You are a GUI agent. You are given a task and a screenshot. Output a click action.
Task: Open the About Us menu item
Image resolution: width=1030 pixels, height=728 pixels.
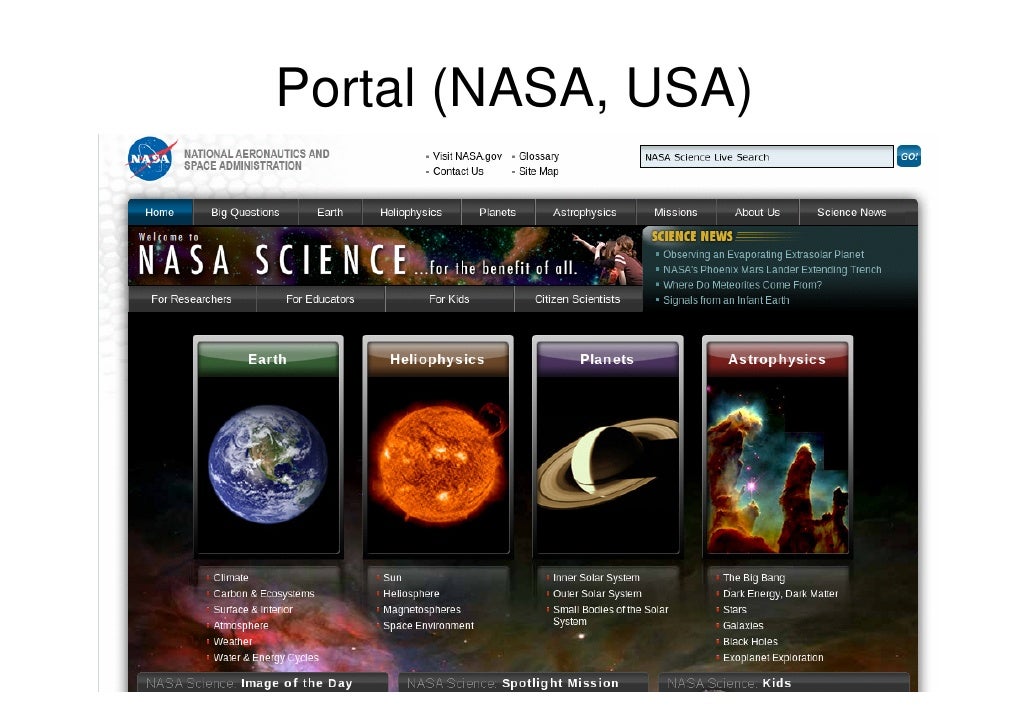click(x=757, y=212)
